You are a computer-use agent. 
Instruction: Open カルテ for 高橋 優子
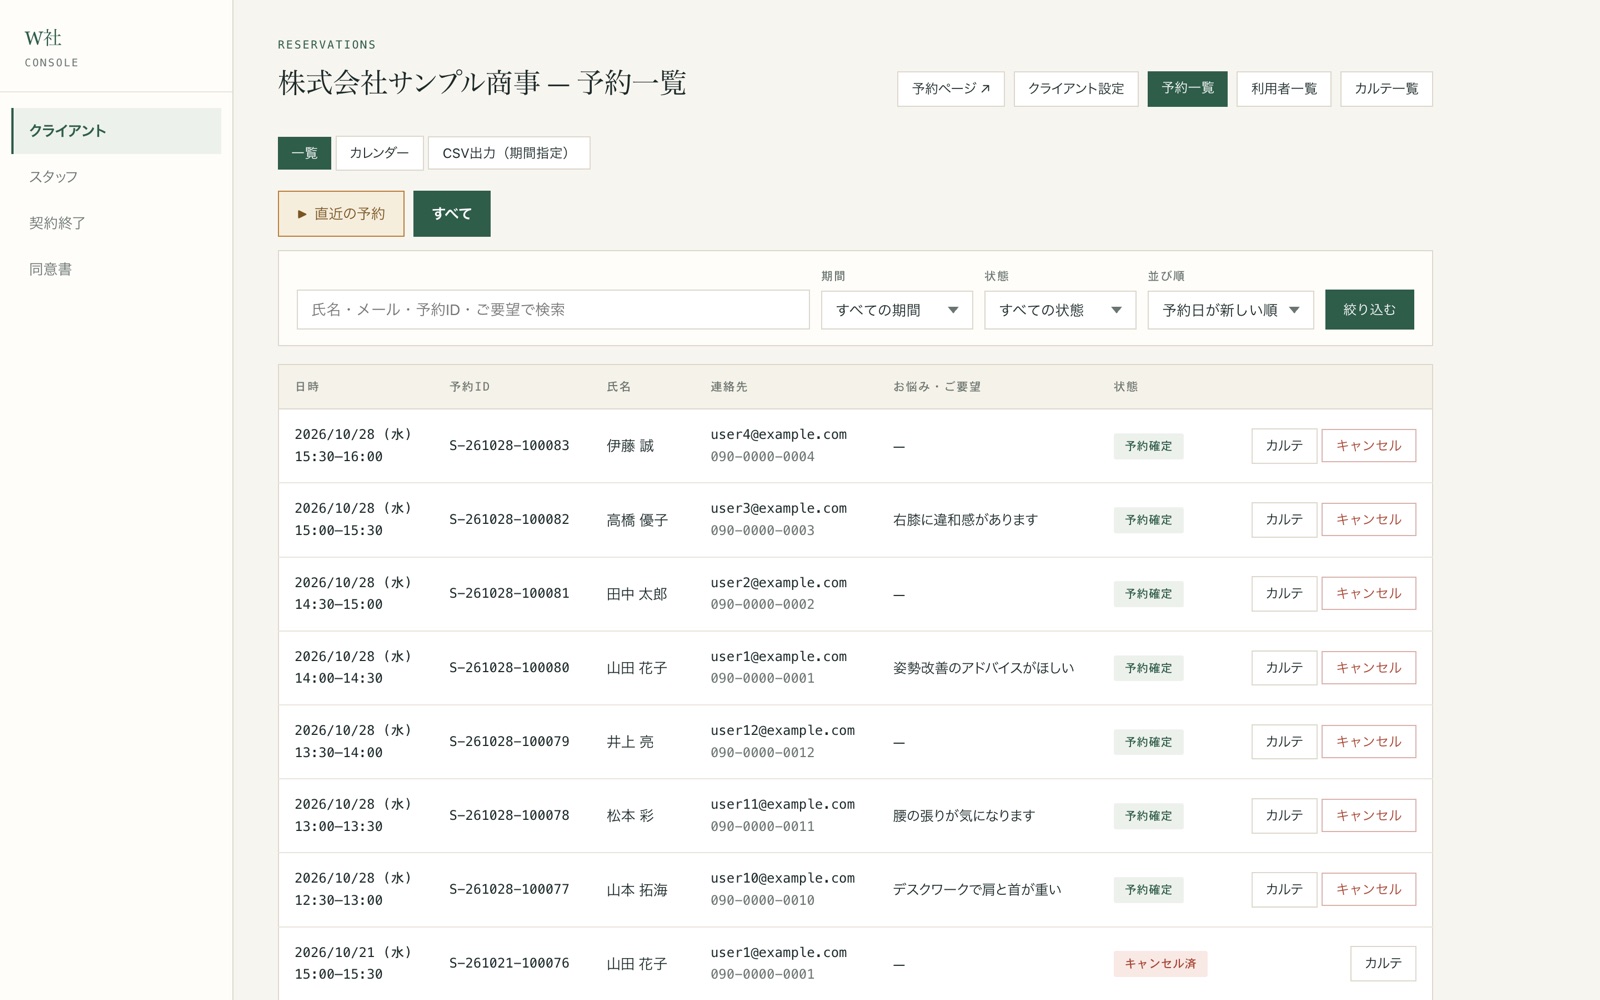click(x=1284, y=520)
